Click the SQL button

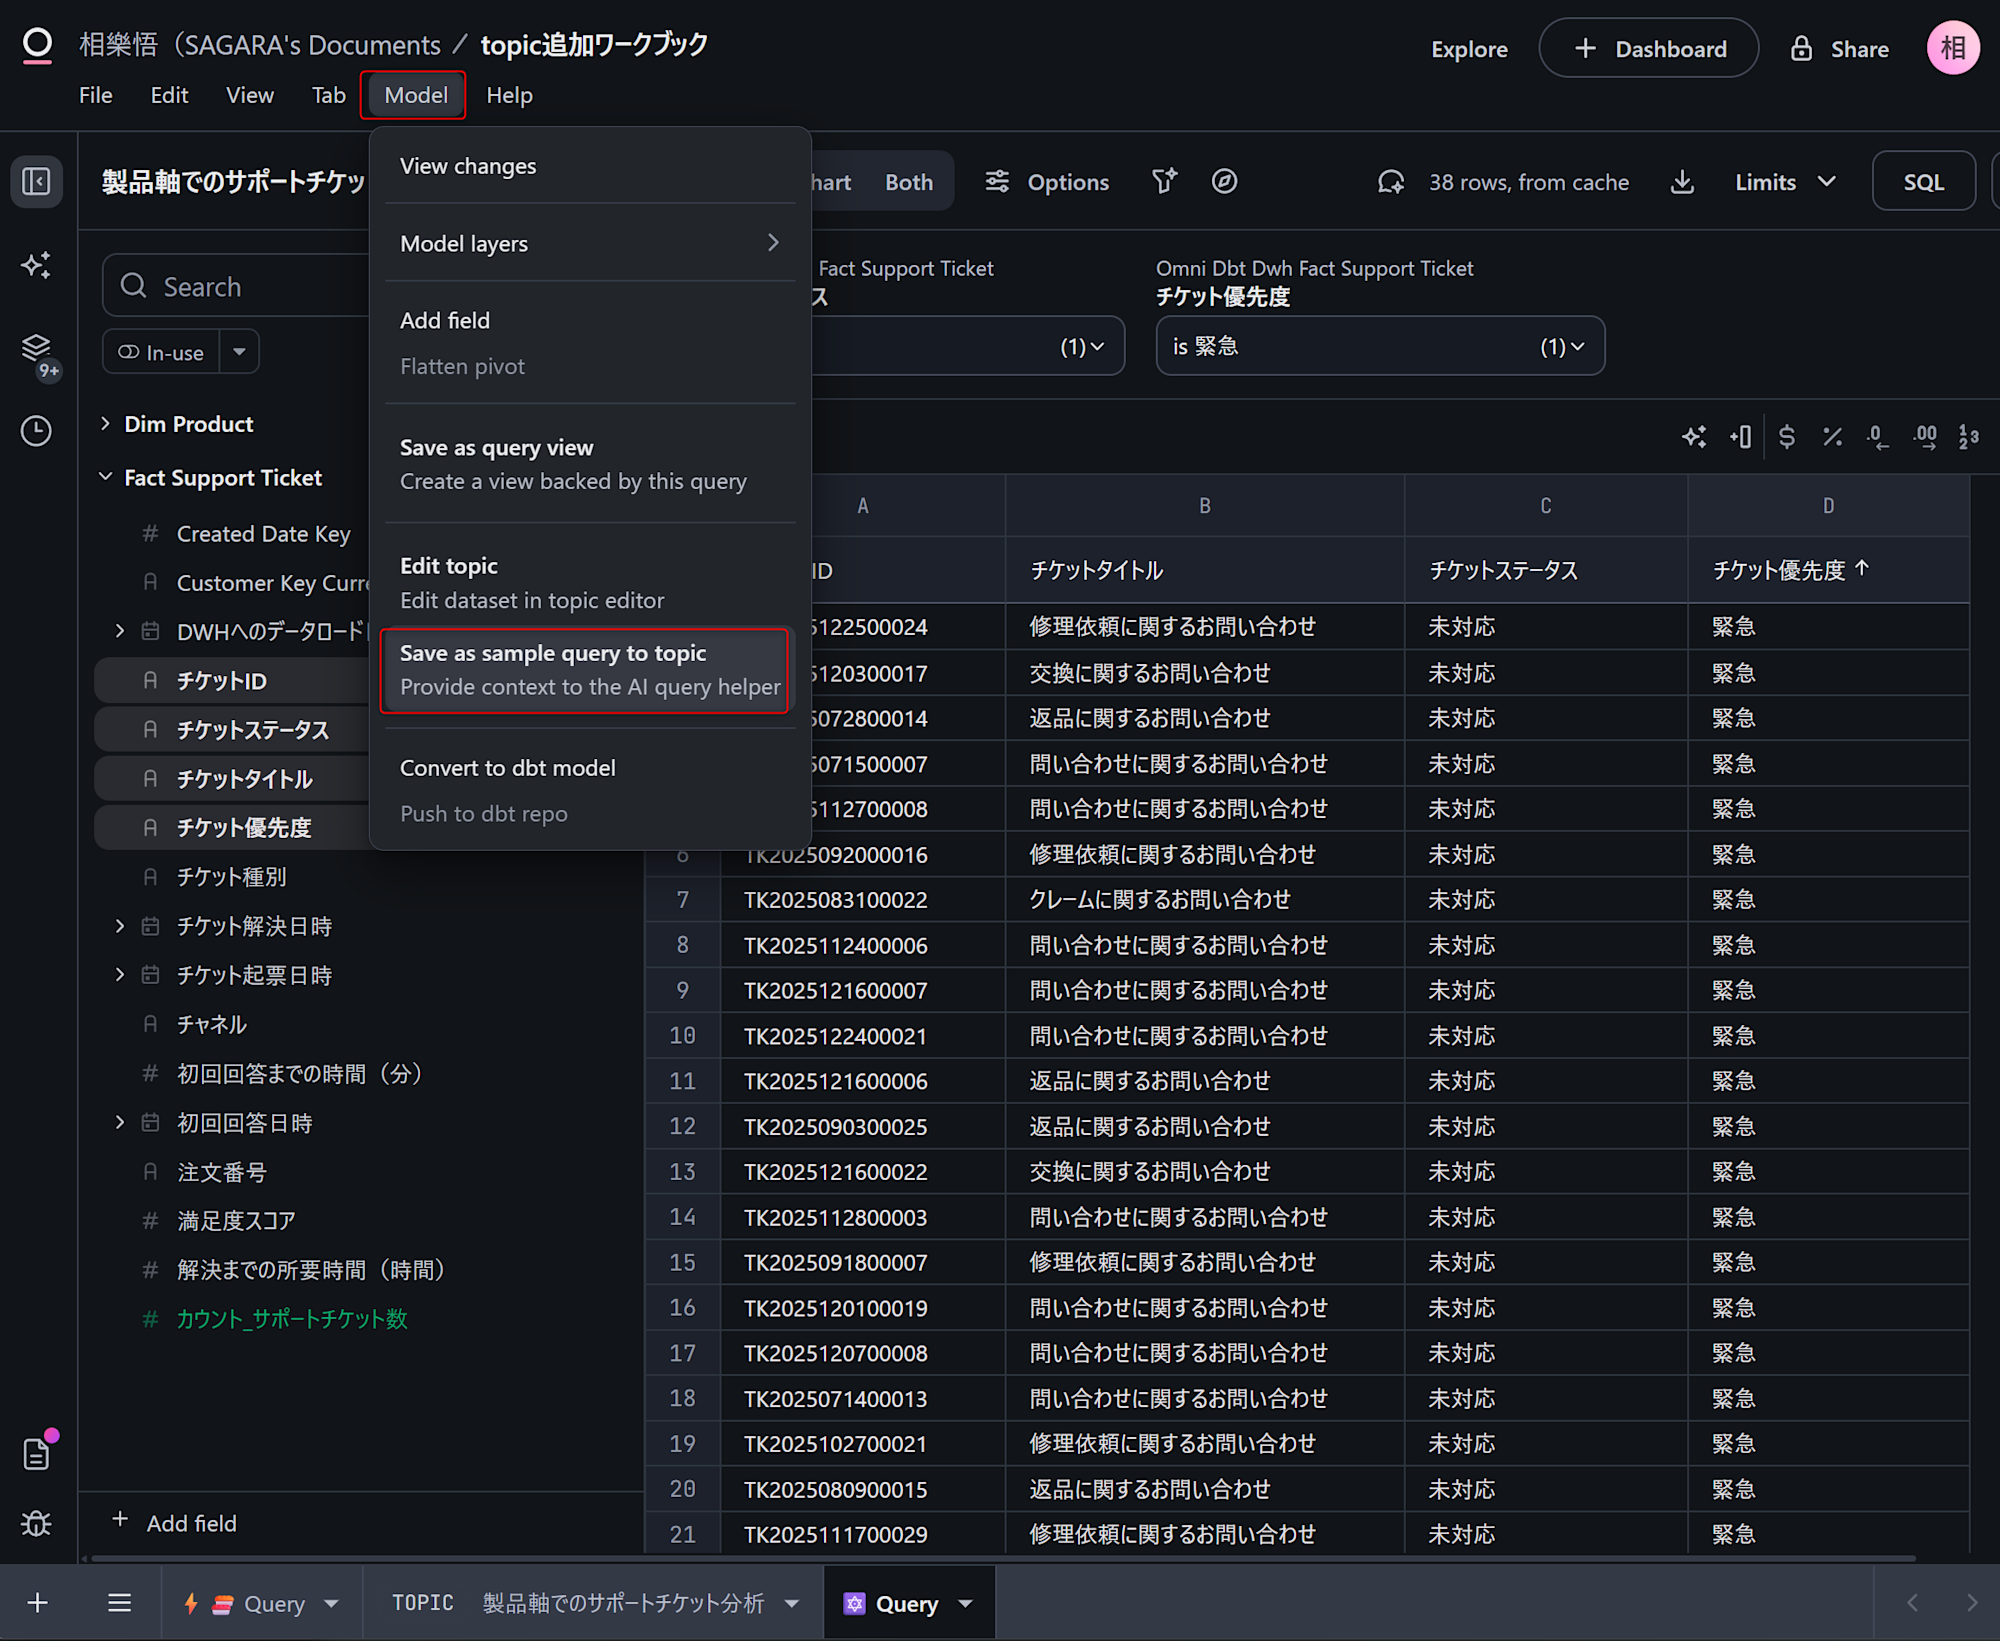1922,182
